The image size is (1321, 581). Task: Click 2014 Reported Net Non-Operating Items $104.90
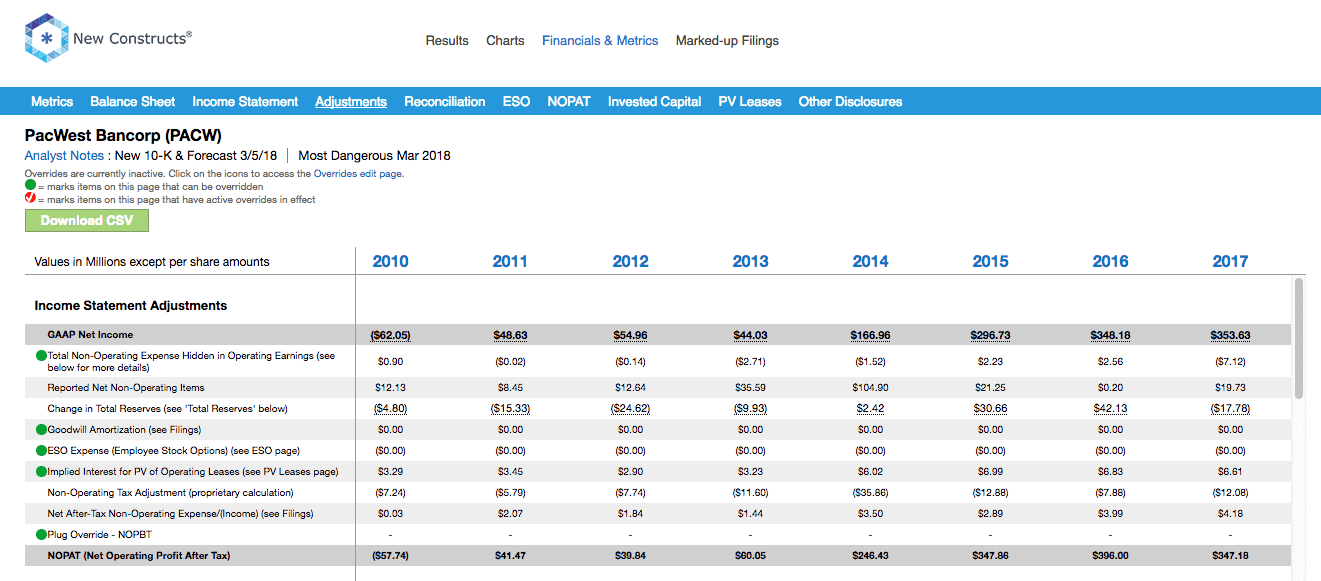870,387
